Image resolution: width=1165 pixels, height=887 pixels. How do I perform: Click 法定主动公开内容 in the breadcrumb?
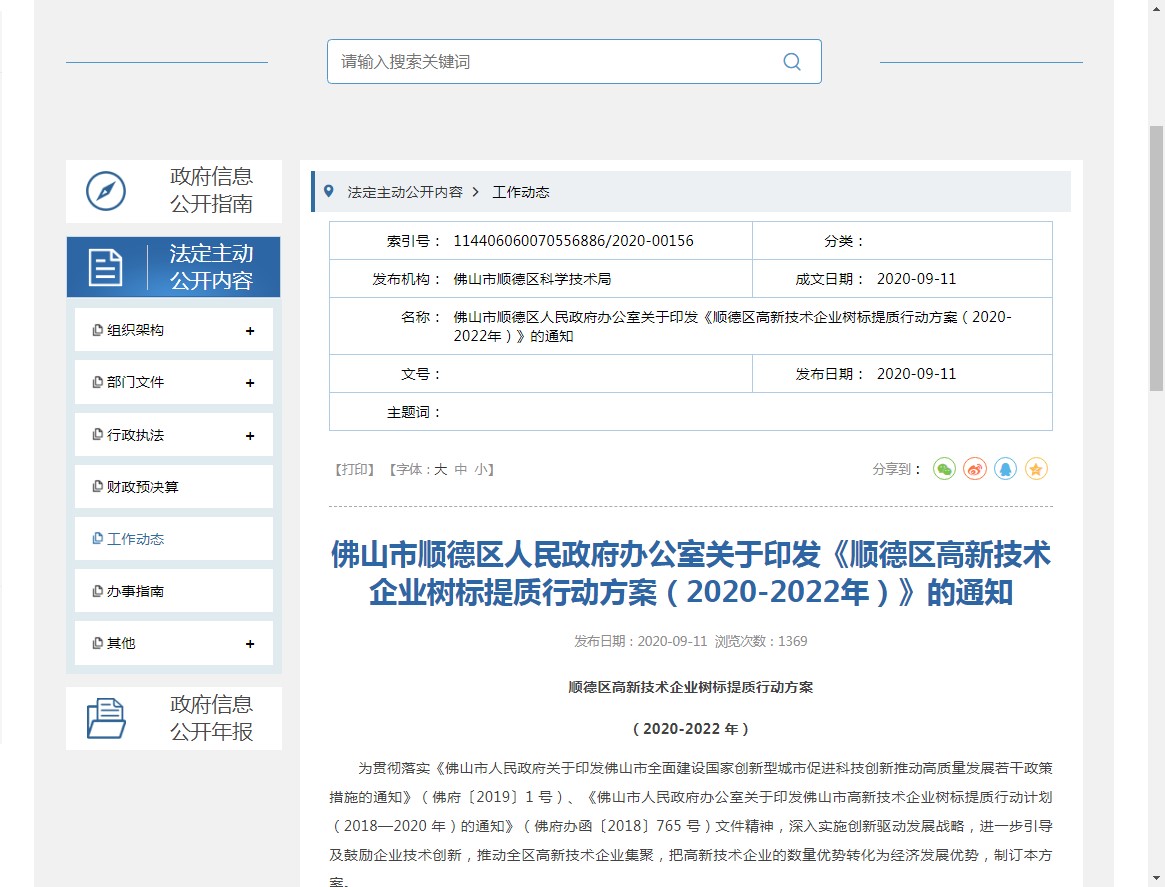[x=405, y=192]
